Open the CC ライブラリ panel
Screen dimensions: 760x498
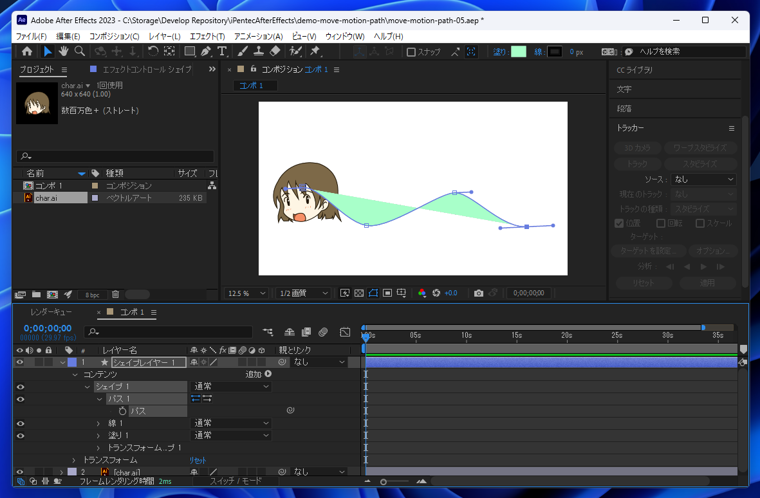(635, 70)
